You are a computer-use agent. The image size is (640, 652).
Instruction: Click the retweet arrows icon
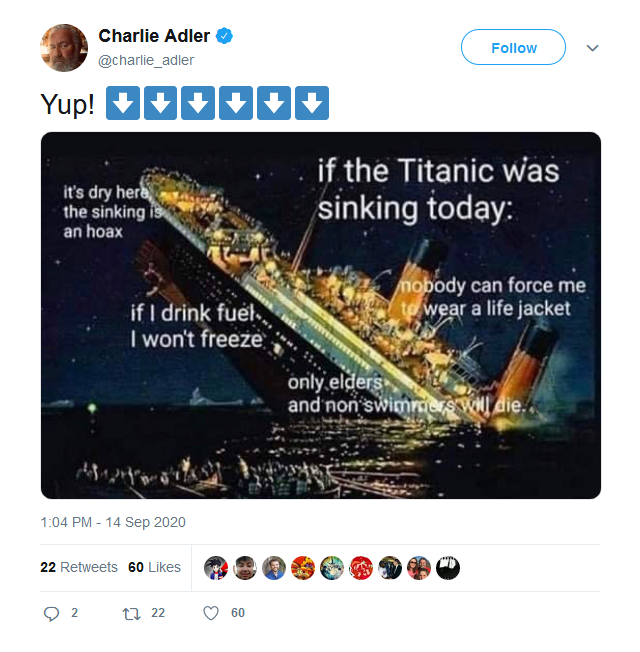[131, 614]
